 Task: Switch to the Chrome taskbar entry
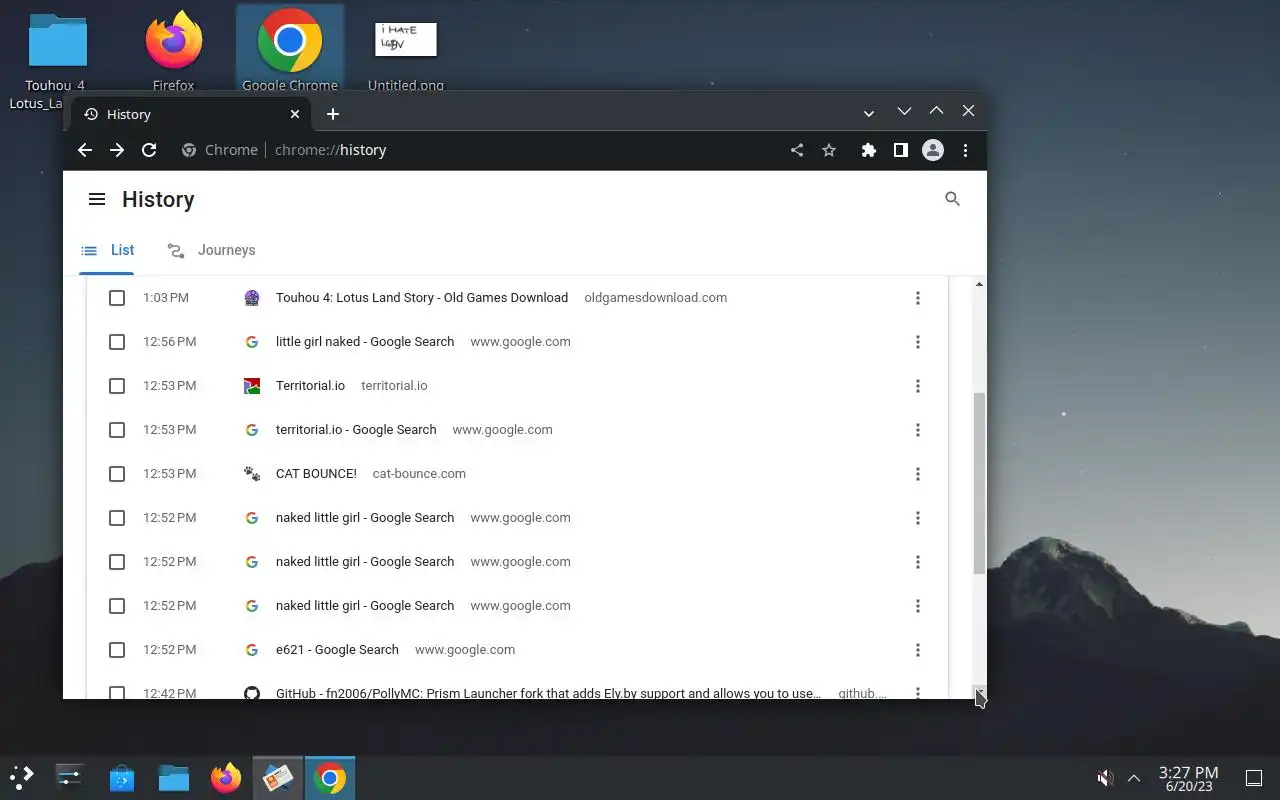tap(330, 777)
